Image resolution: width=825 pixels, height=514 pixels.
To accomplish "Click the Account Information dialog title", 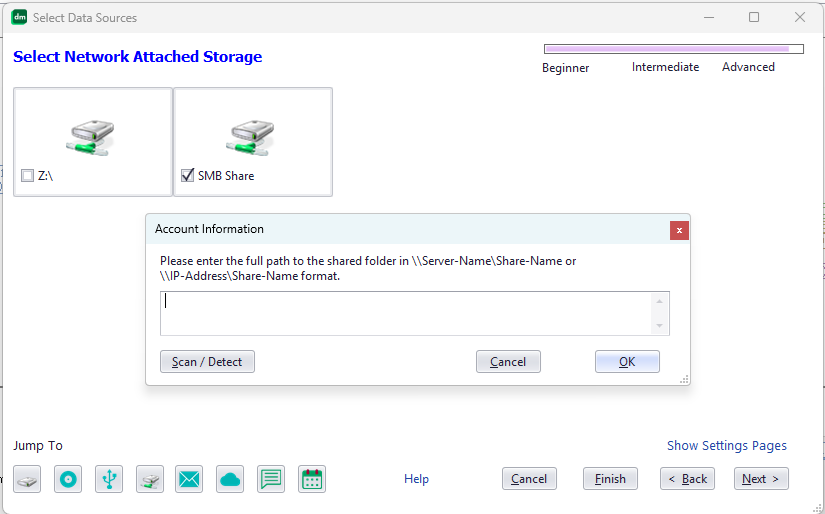I will pos(209,229).
